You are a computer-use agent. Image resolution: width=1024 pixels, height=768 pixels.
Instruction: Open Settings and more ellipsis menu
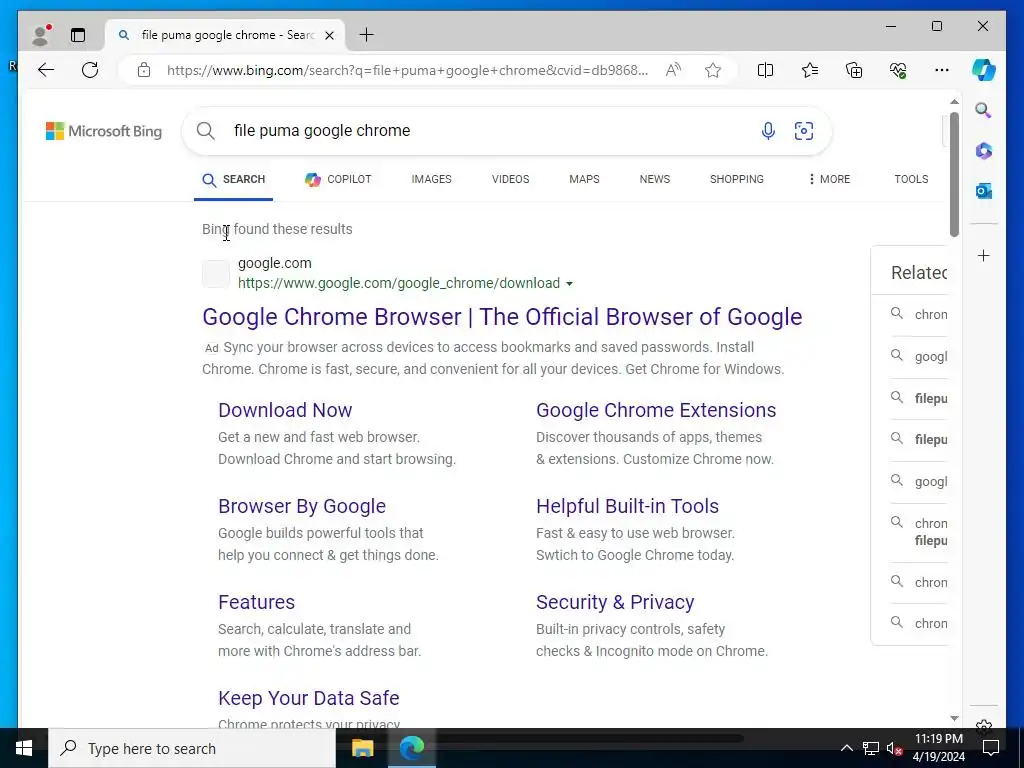[x=942, y=70]
